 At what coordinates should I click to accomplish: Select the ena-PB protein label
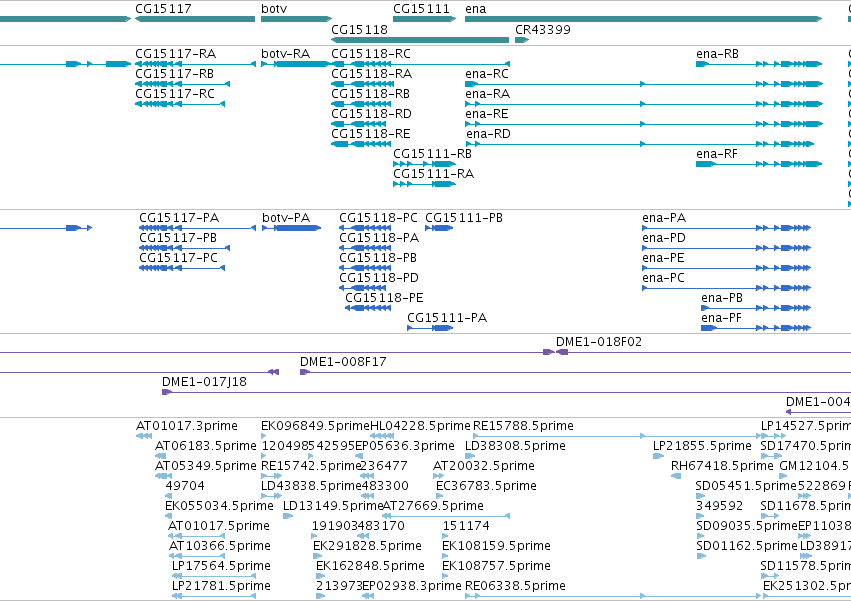point(722,299)
